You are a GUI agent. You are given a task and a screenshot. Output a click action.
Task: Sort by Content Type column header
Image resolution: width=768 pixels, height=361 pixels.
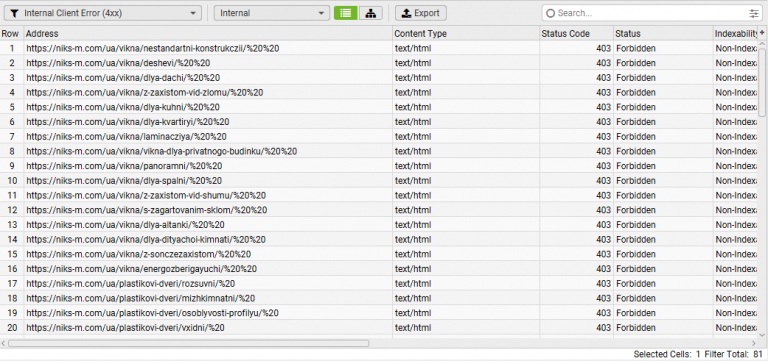coord(466,33)
